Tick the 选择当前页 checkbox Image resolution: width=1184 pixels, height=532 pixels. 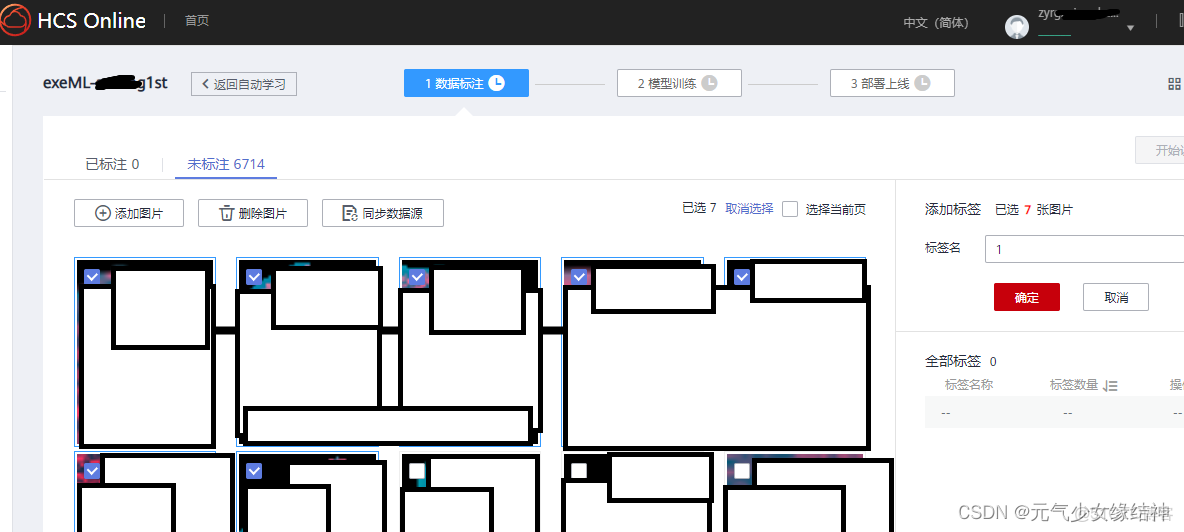pos(790,209)
